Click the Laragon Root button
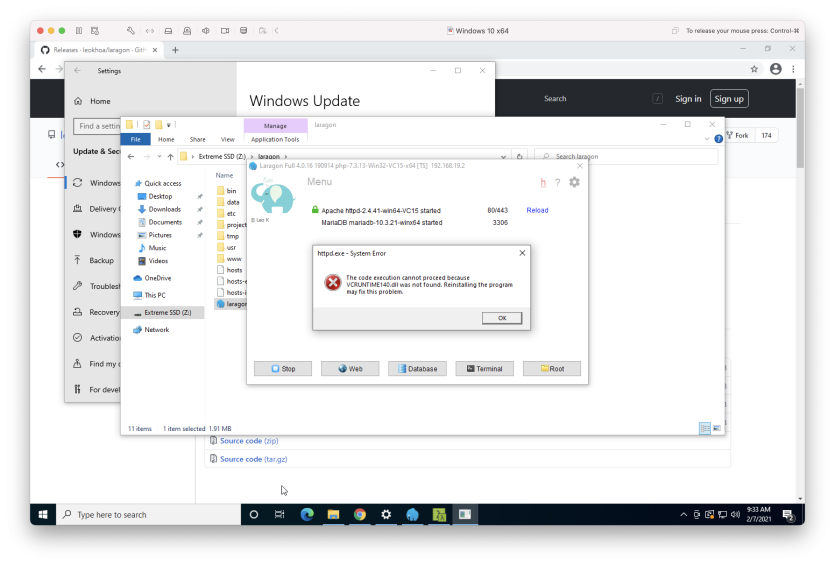This screenshot has width=835, height=565. tap(552, 369)
